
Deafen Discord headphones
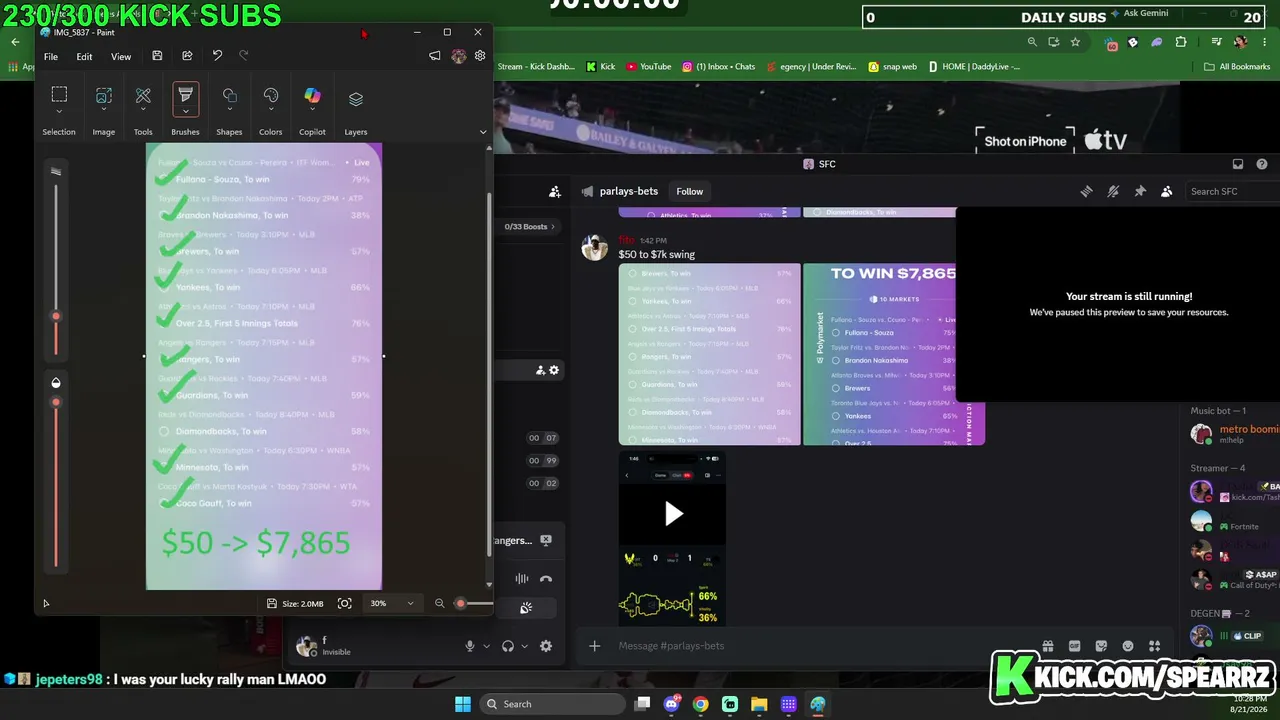[508, 646]
